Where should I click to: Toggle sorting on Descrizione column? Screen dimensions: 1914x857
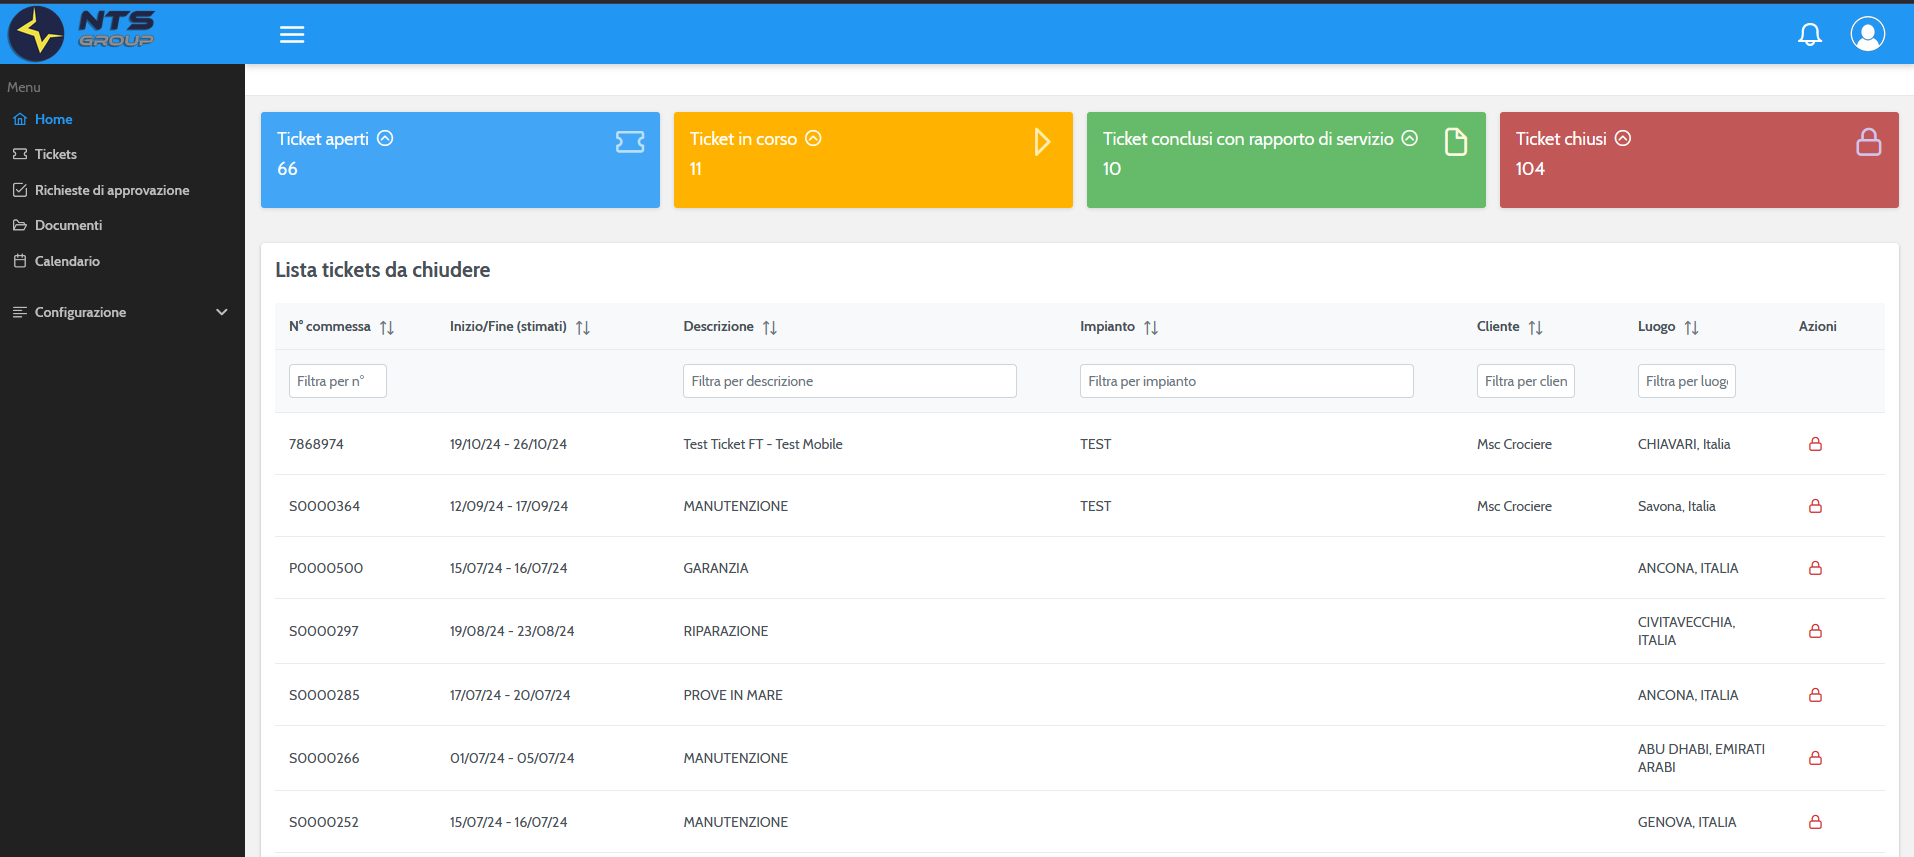click(x=769, y=328)
